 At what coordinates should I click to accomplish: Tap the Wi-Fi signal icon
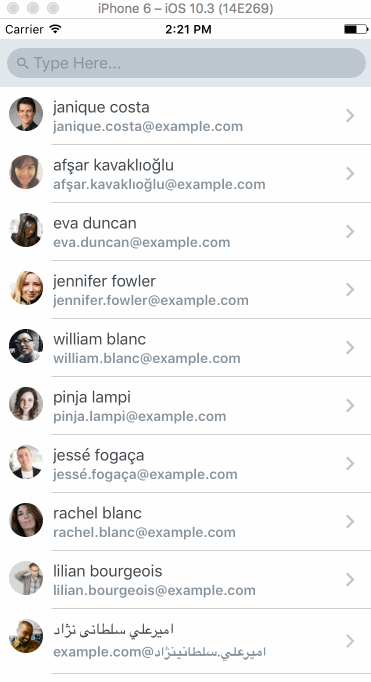[55, 29]
